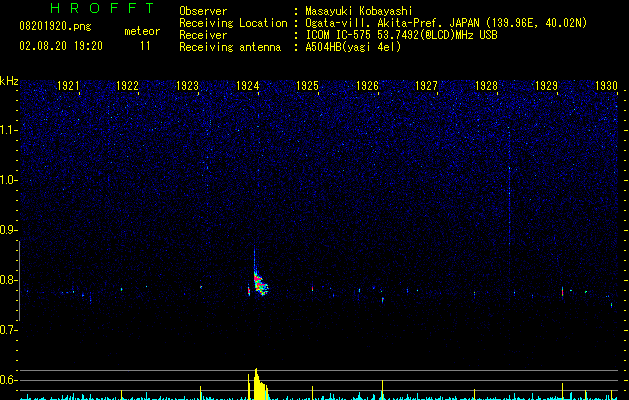Click the 1930 time marker
Viewport: 629px width, 400px height.
[606, 86]
